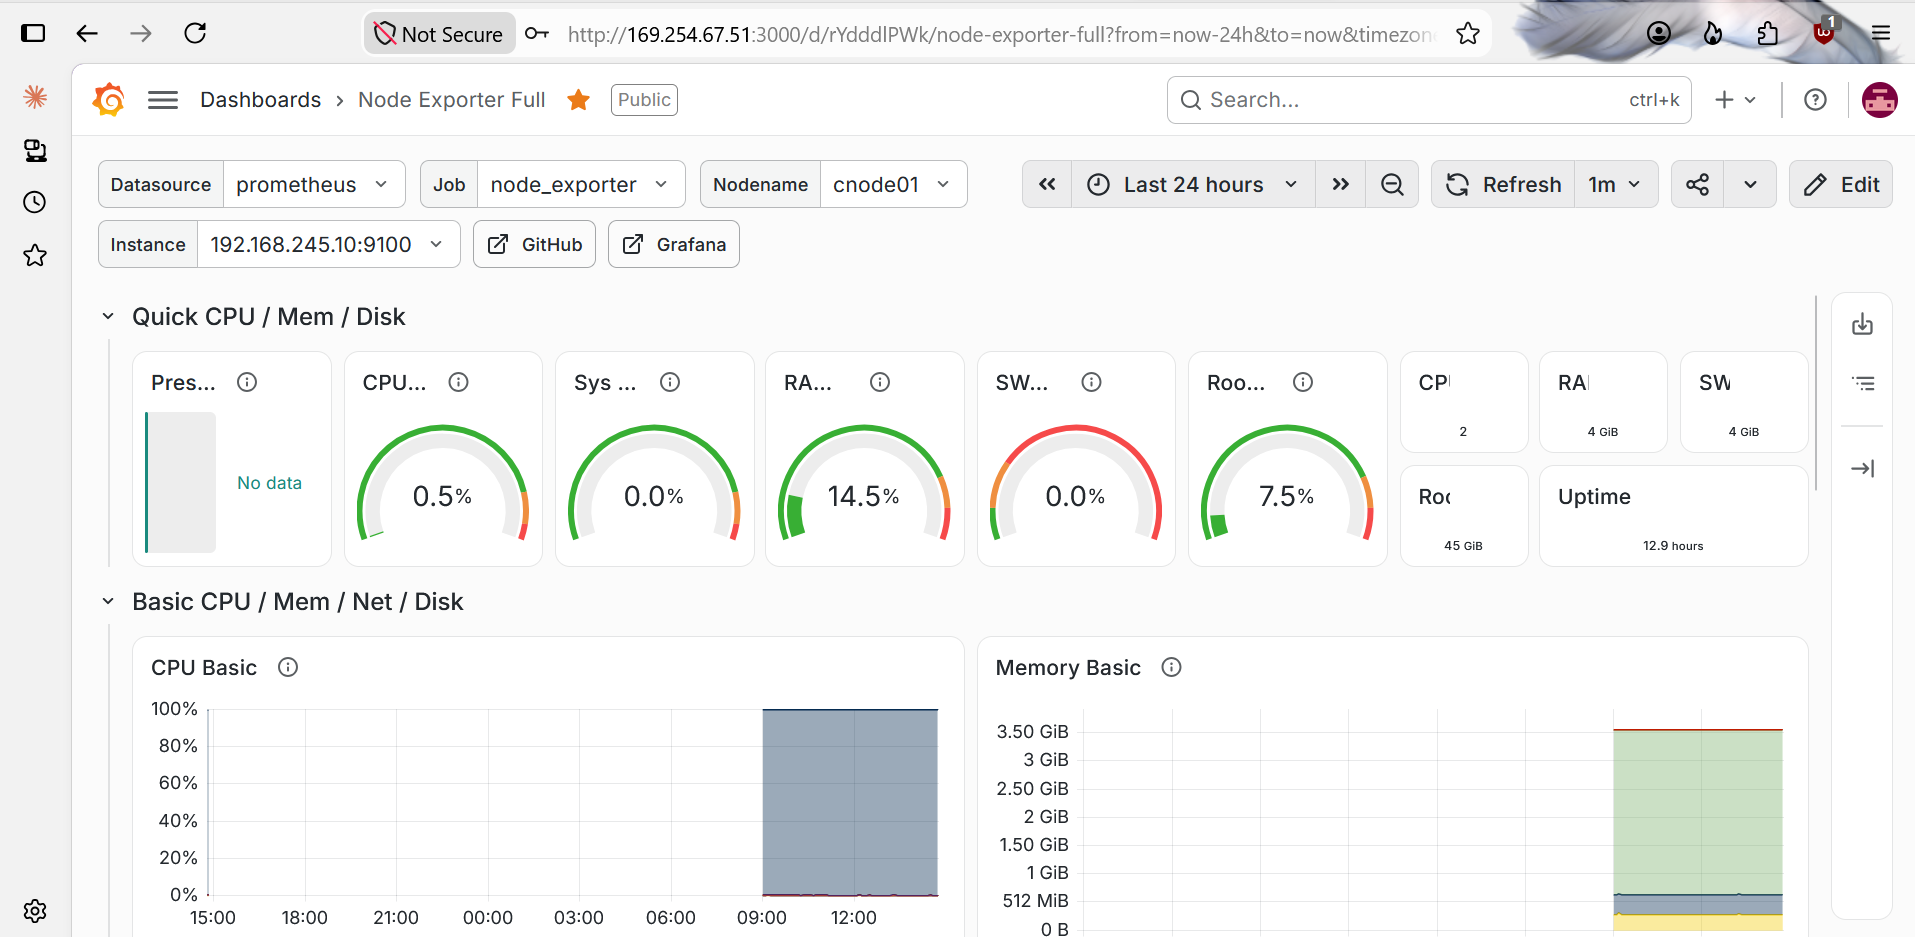Image resolution: width=1915 pixels, height=937 pixels.
Task: Show info for the Sys Load panel
Action: pyautogui.click(x=670, y=382)
